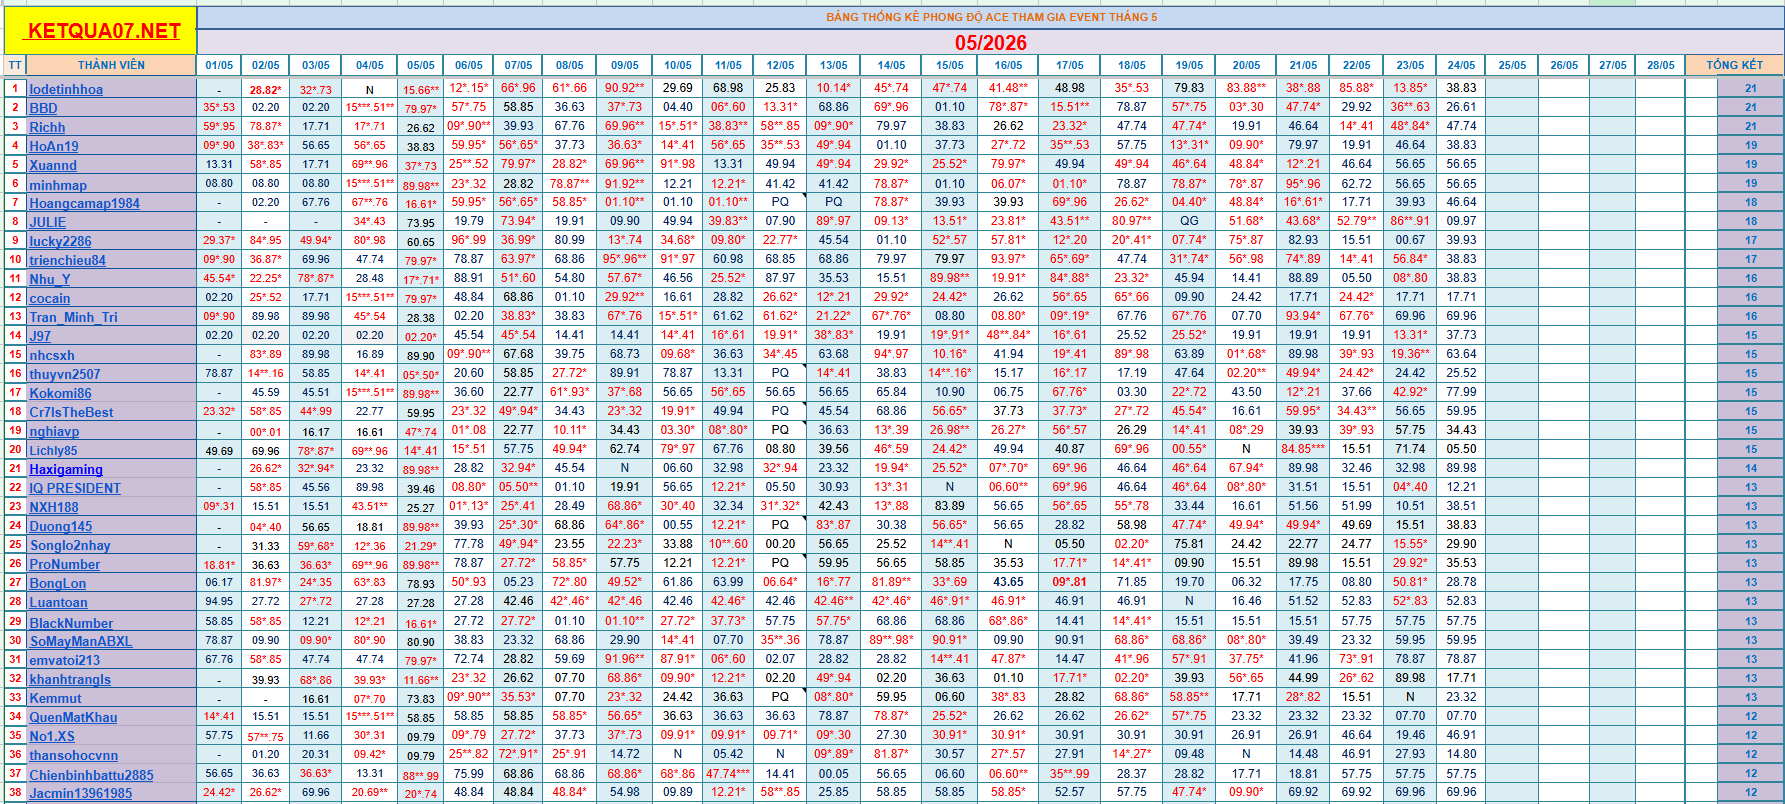The width and height of the screenshot is (1785, 804).
Task: Click the 86**.91 cell in JULIE's row
Action: point(1410,221)
